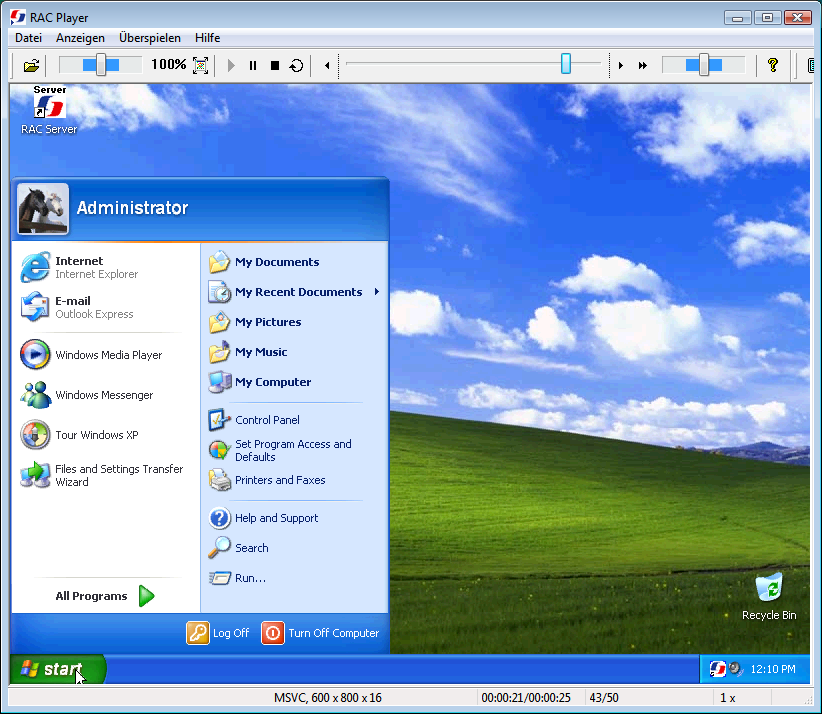Open the Hilfe menu
Image resolution: width=822 pixels, height=714 pixels.
[x=208, y=38]
